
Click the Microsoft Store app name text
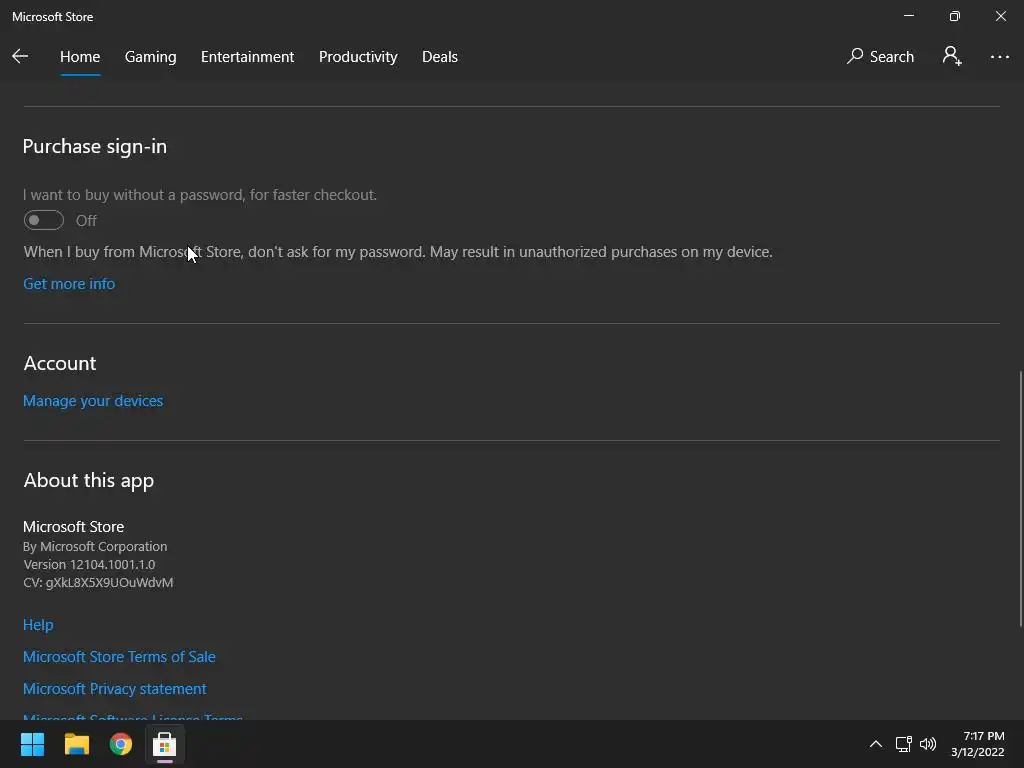point(73,526)
